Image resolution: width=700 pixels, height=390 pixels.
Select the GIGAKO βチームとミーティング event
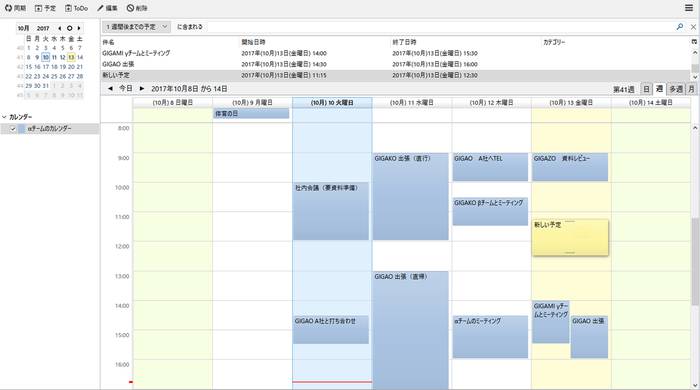tap(490, 212)
